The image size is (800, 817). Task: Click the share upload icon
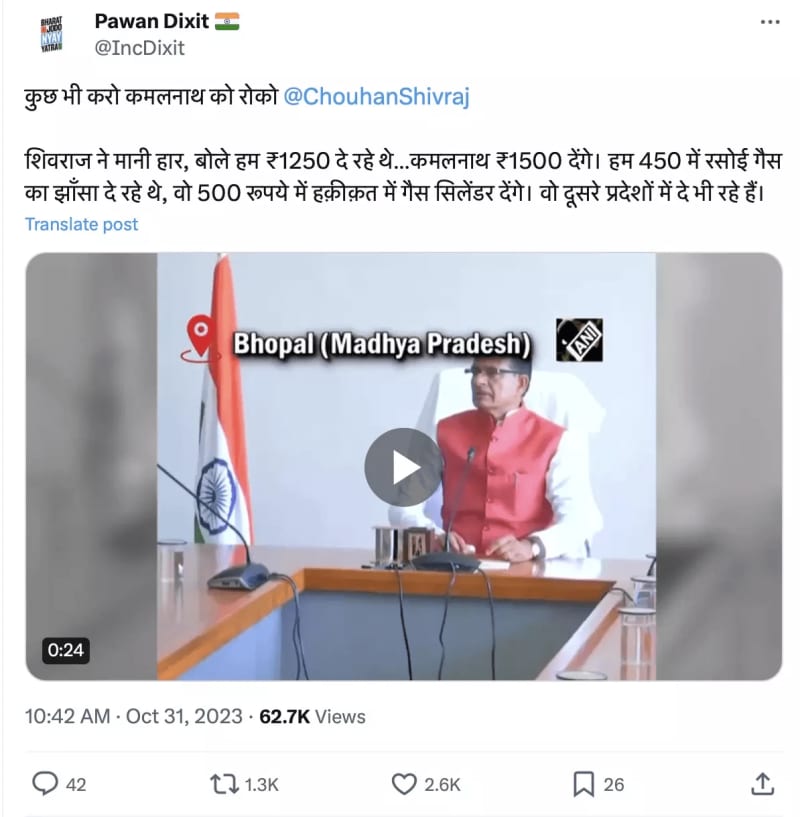pyautogui.click(x=762, y=784)
